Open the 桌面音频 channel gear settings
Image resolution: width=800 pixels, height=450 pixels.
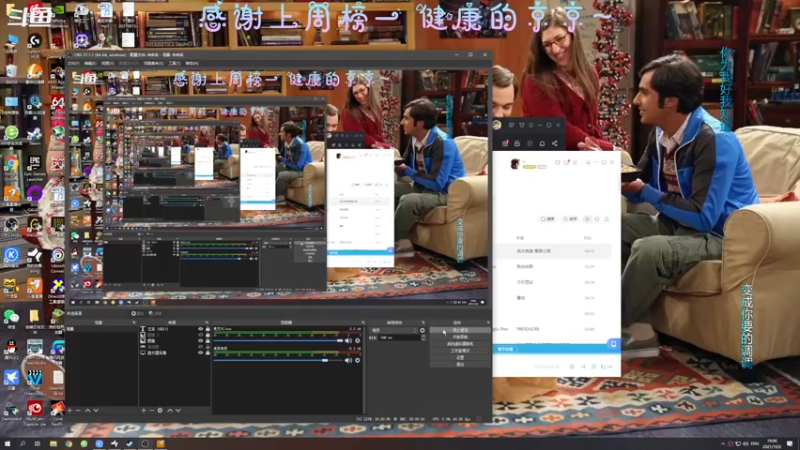358,360
